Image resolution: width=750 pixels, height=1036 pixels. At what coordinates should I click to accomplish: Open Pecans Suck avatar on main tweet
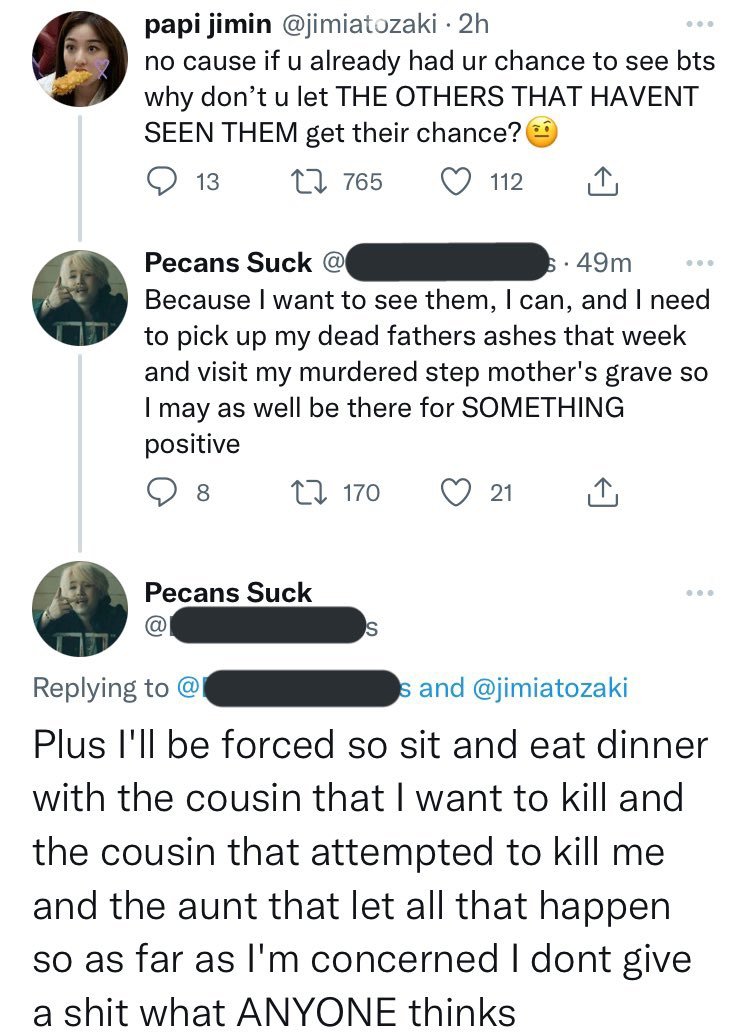coord(80,609)
